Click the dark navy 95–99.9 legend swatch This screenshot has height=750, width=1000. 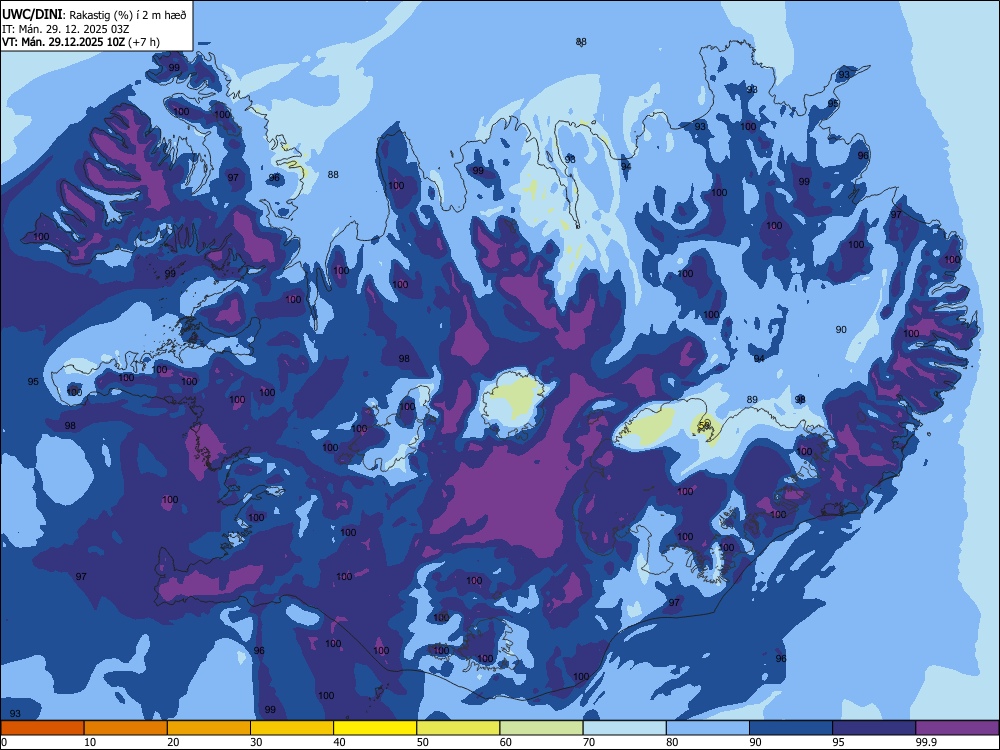pos(874,728)
